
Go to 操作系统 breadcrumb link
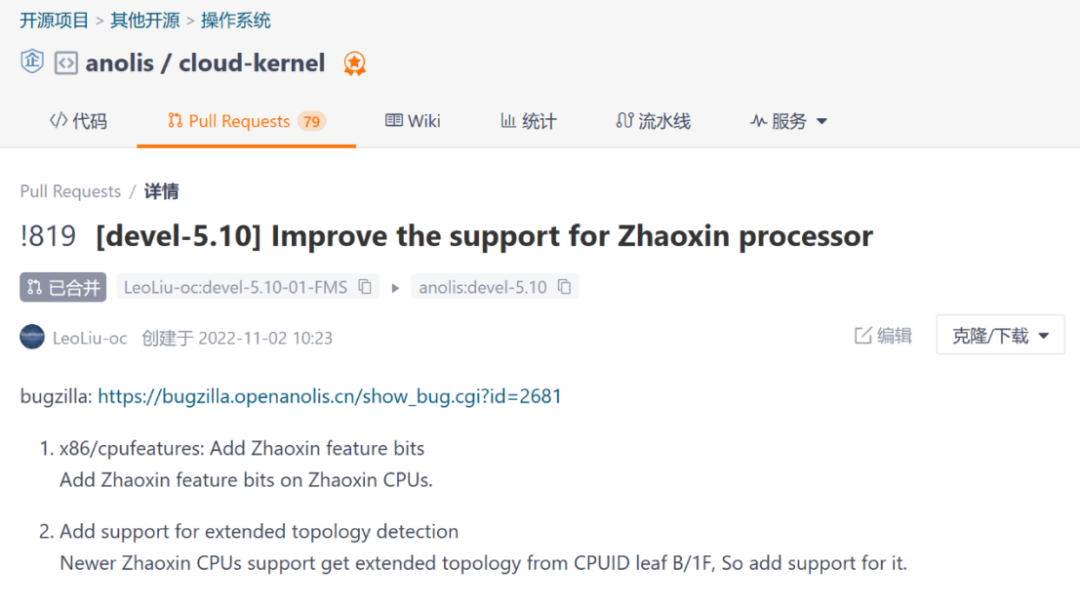236,21
